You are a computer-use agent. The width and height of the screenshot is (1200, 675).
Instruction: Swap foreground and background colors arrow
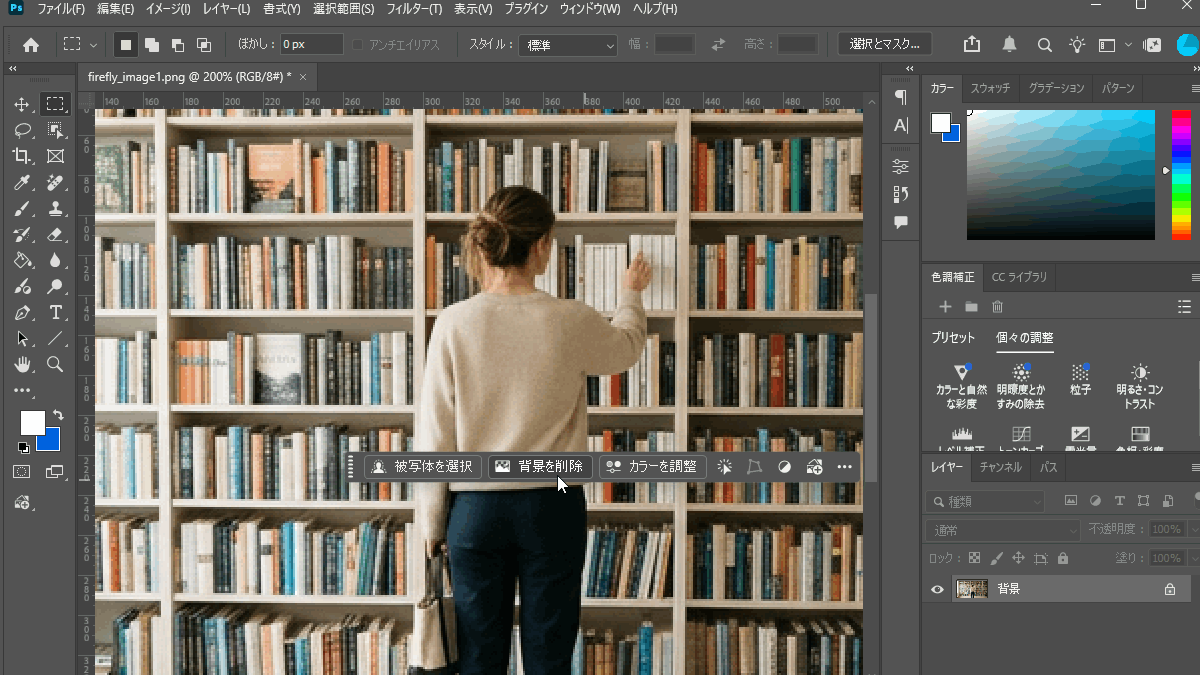coord(57,415)
